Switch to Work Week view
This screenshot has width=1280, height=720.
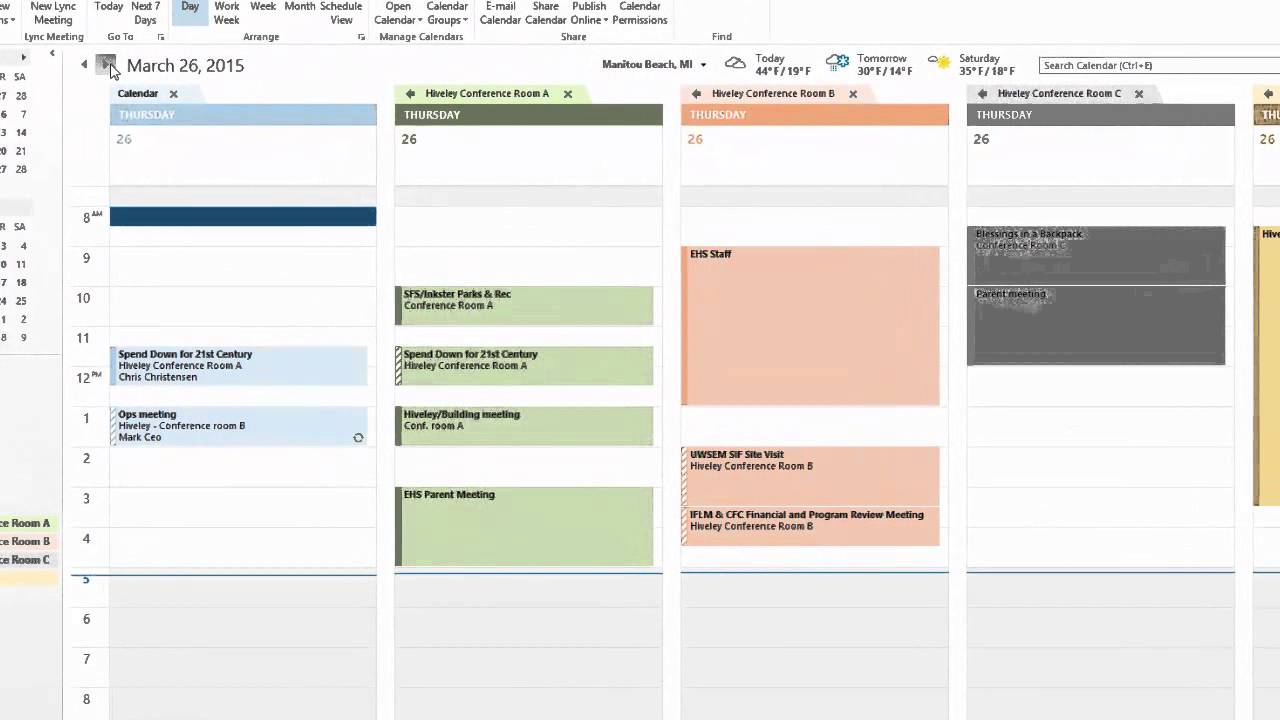(227, 13)
